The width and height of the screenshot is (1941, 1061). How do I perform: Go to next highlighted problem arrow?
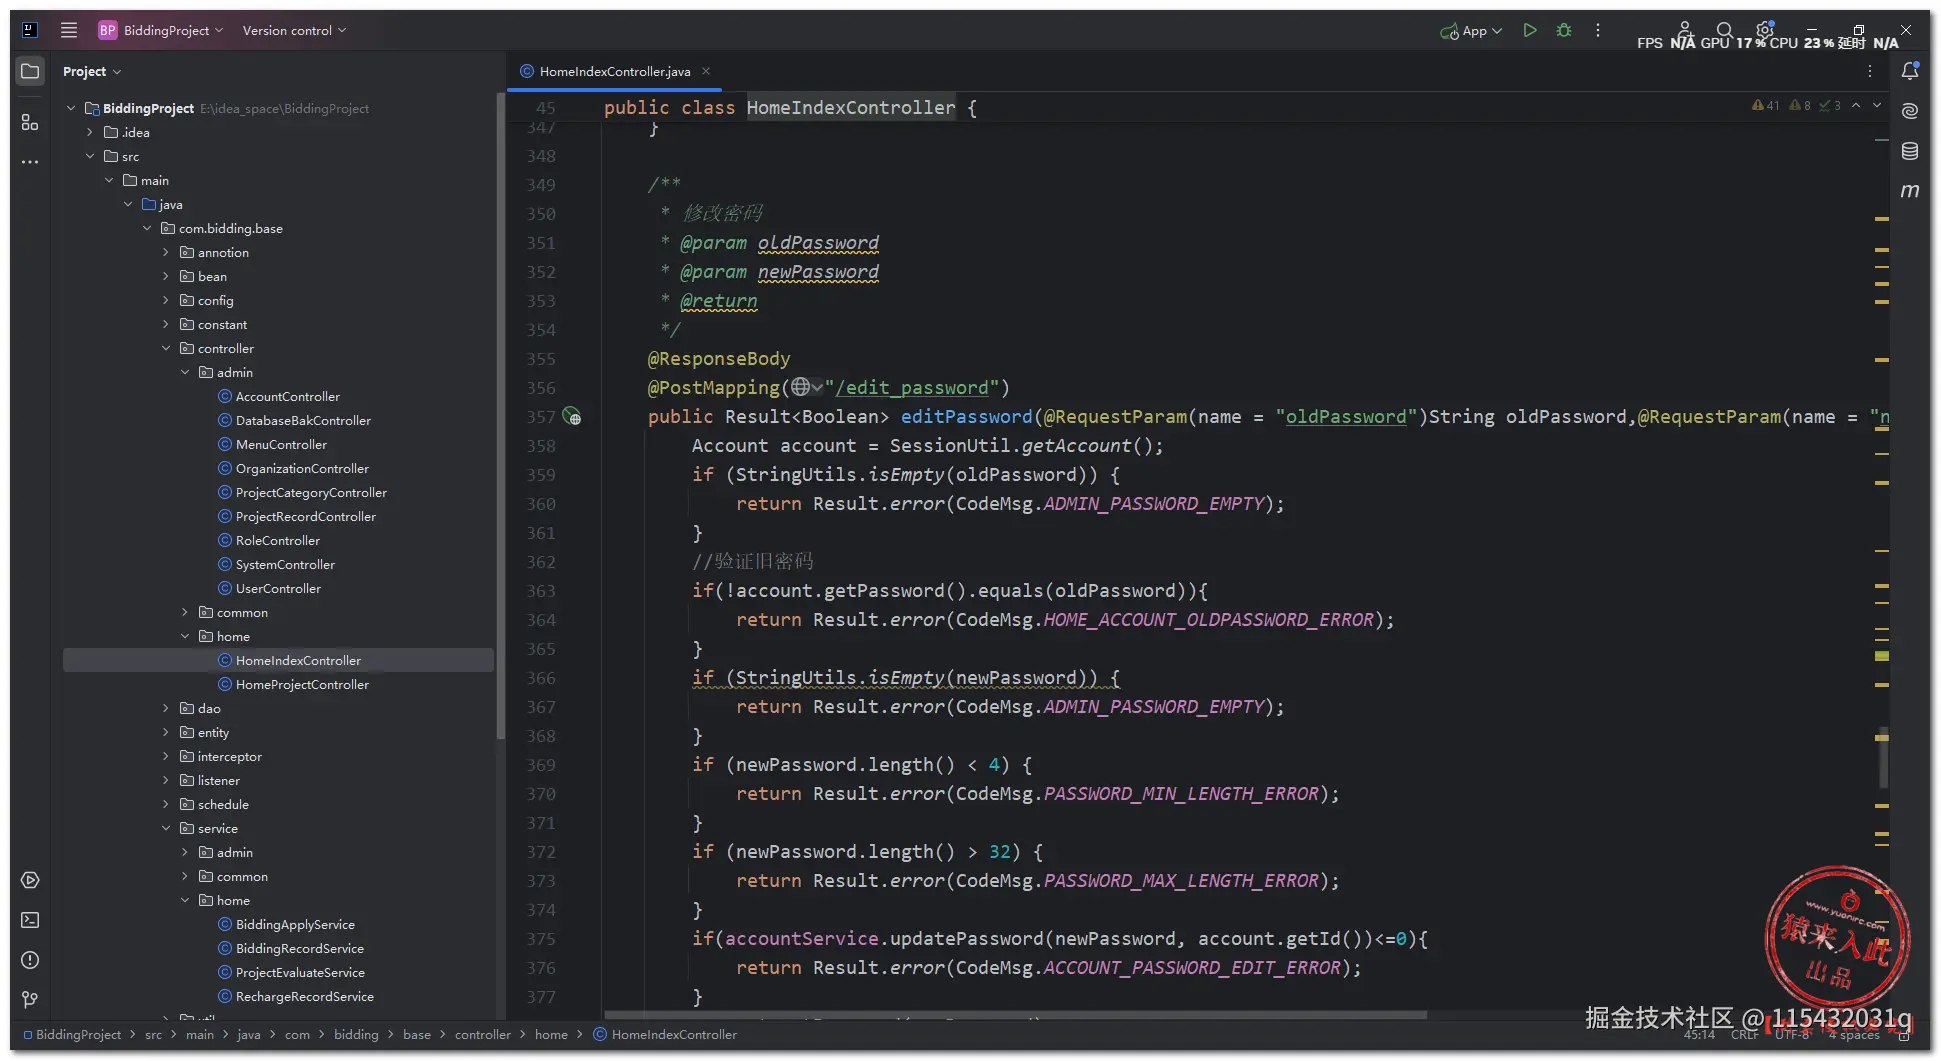click(x=1877, y=105)
